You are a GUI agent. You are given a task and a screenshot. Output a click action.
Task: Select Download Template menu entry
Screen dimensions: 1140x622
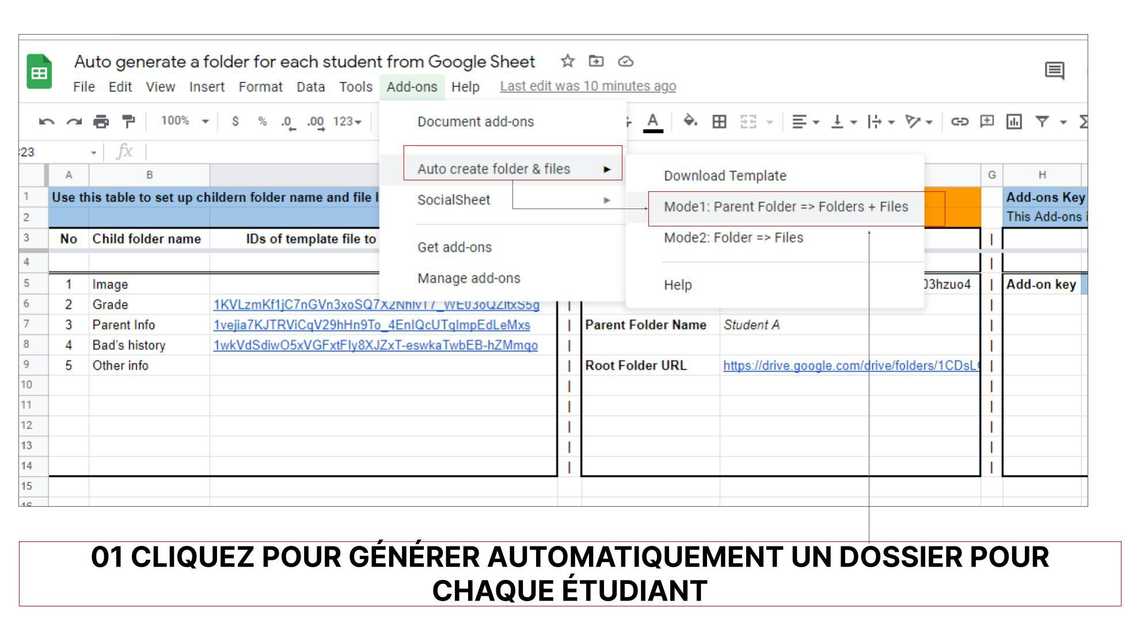pos(725,176)
